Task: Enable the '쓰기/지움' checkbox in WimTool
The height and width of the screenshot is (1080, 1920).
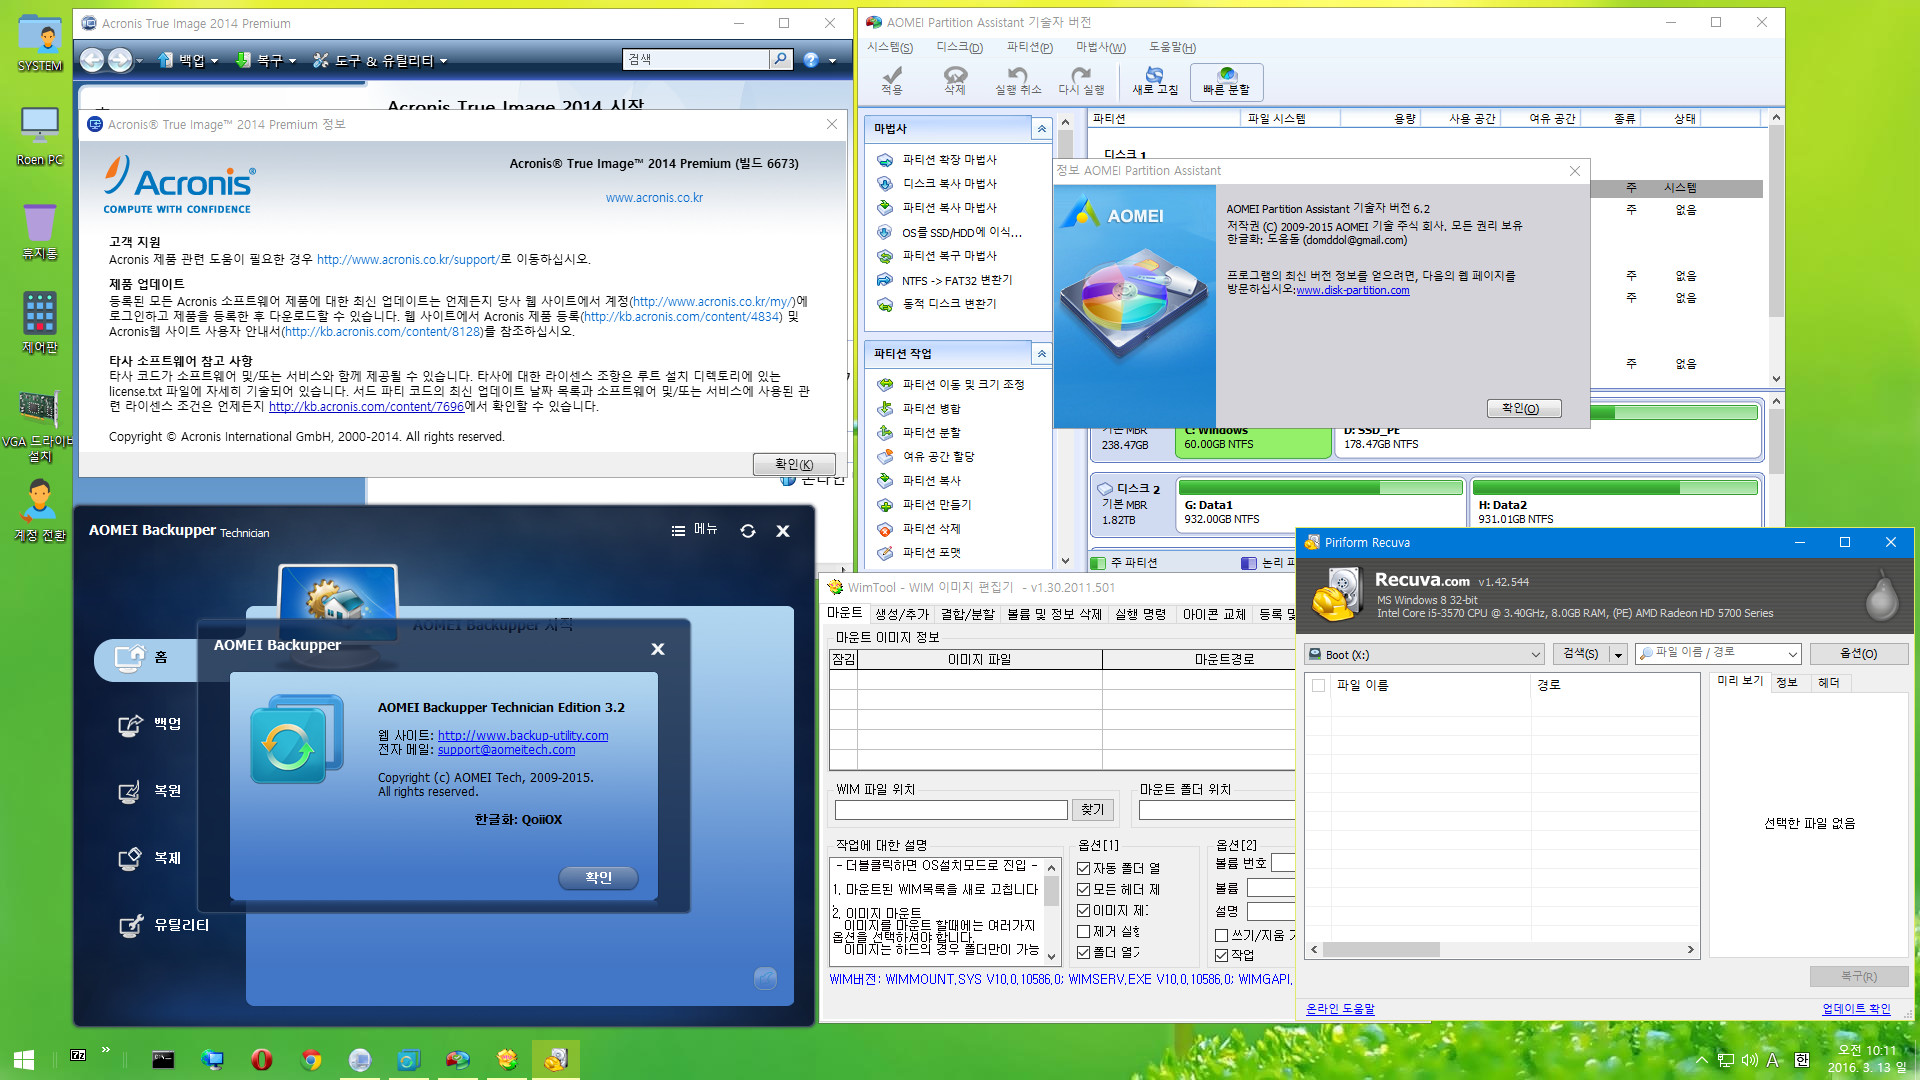Action: [1221, 936]
